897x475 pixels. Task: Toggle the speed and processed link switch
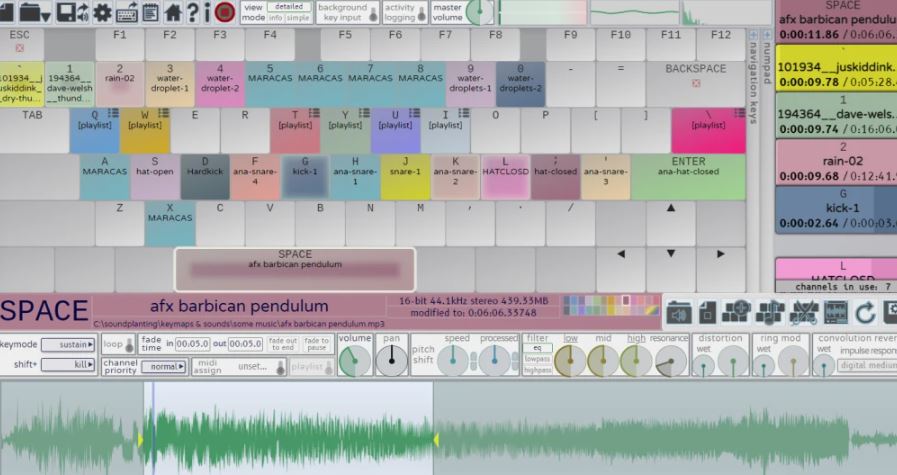(x=474, y=362)
